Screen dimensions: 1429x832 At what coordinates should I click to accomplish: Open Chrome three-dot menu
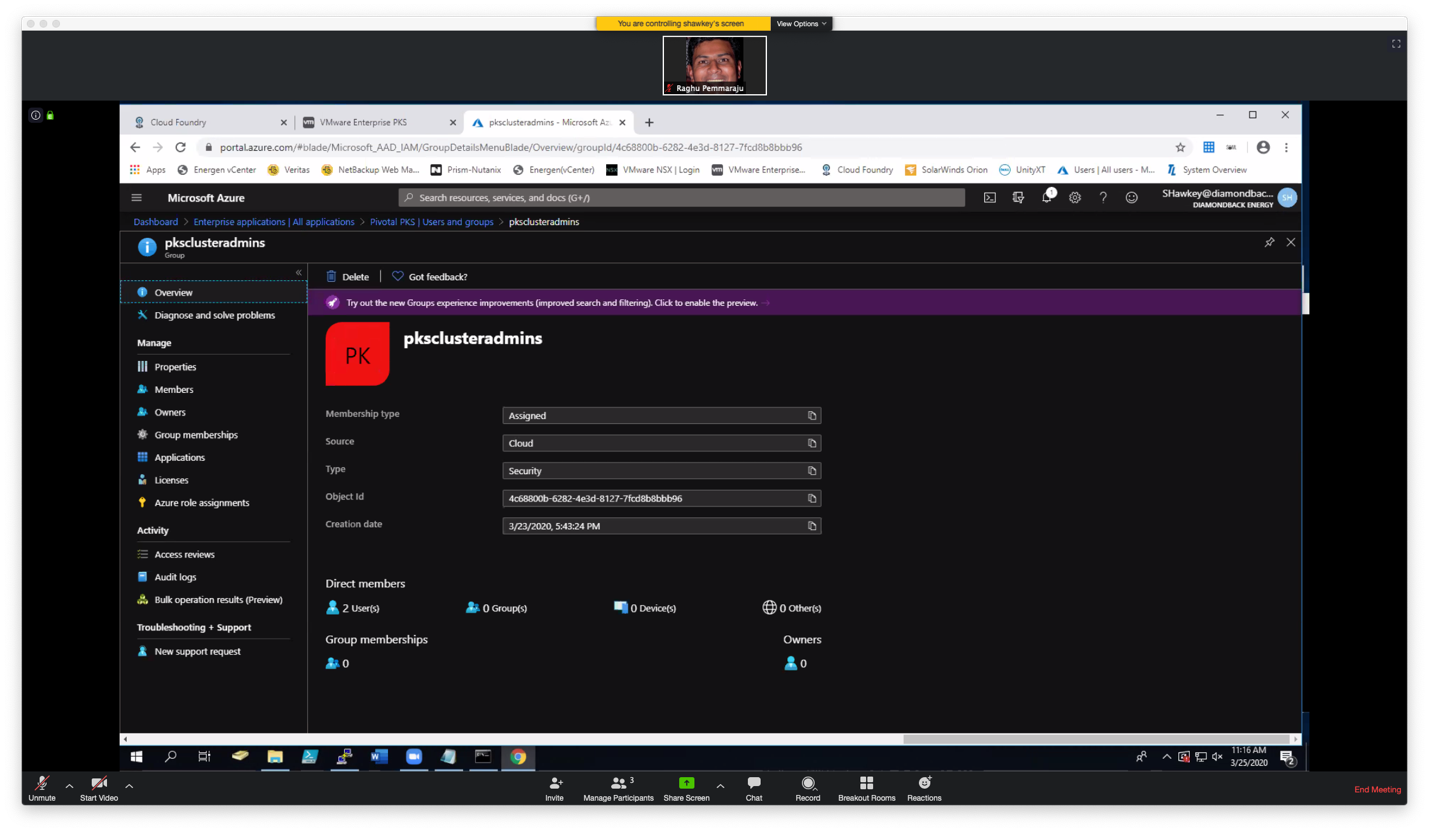pos(1286,147)
